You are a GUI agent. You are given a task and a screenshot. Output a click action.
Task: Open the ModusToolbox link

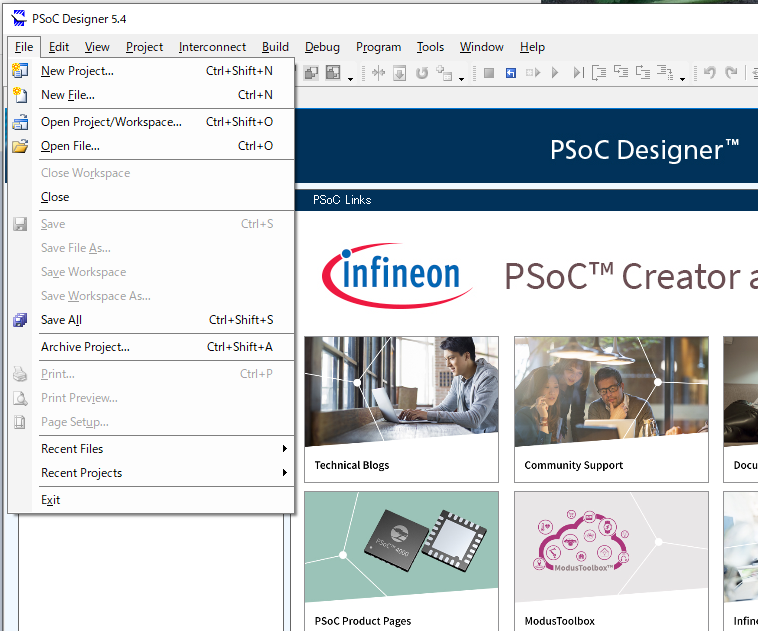tap(559, 621)
